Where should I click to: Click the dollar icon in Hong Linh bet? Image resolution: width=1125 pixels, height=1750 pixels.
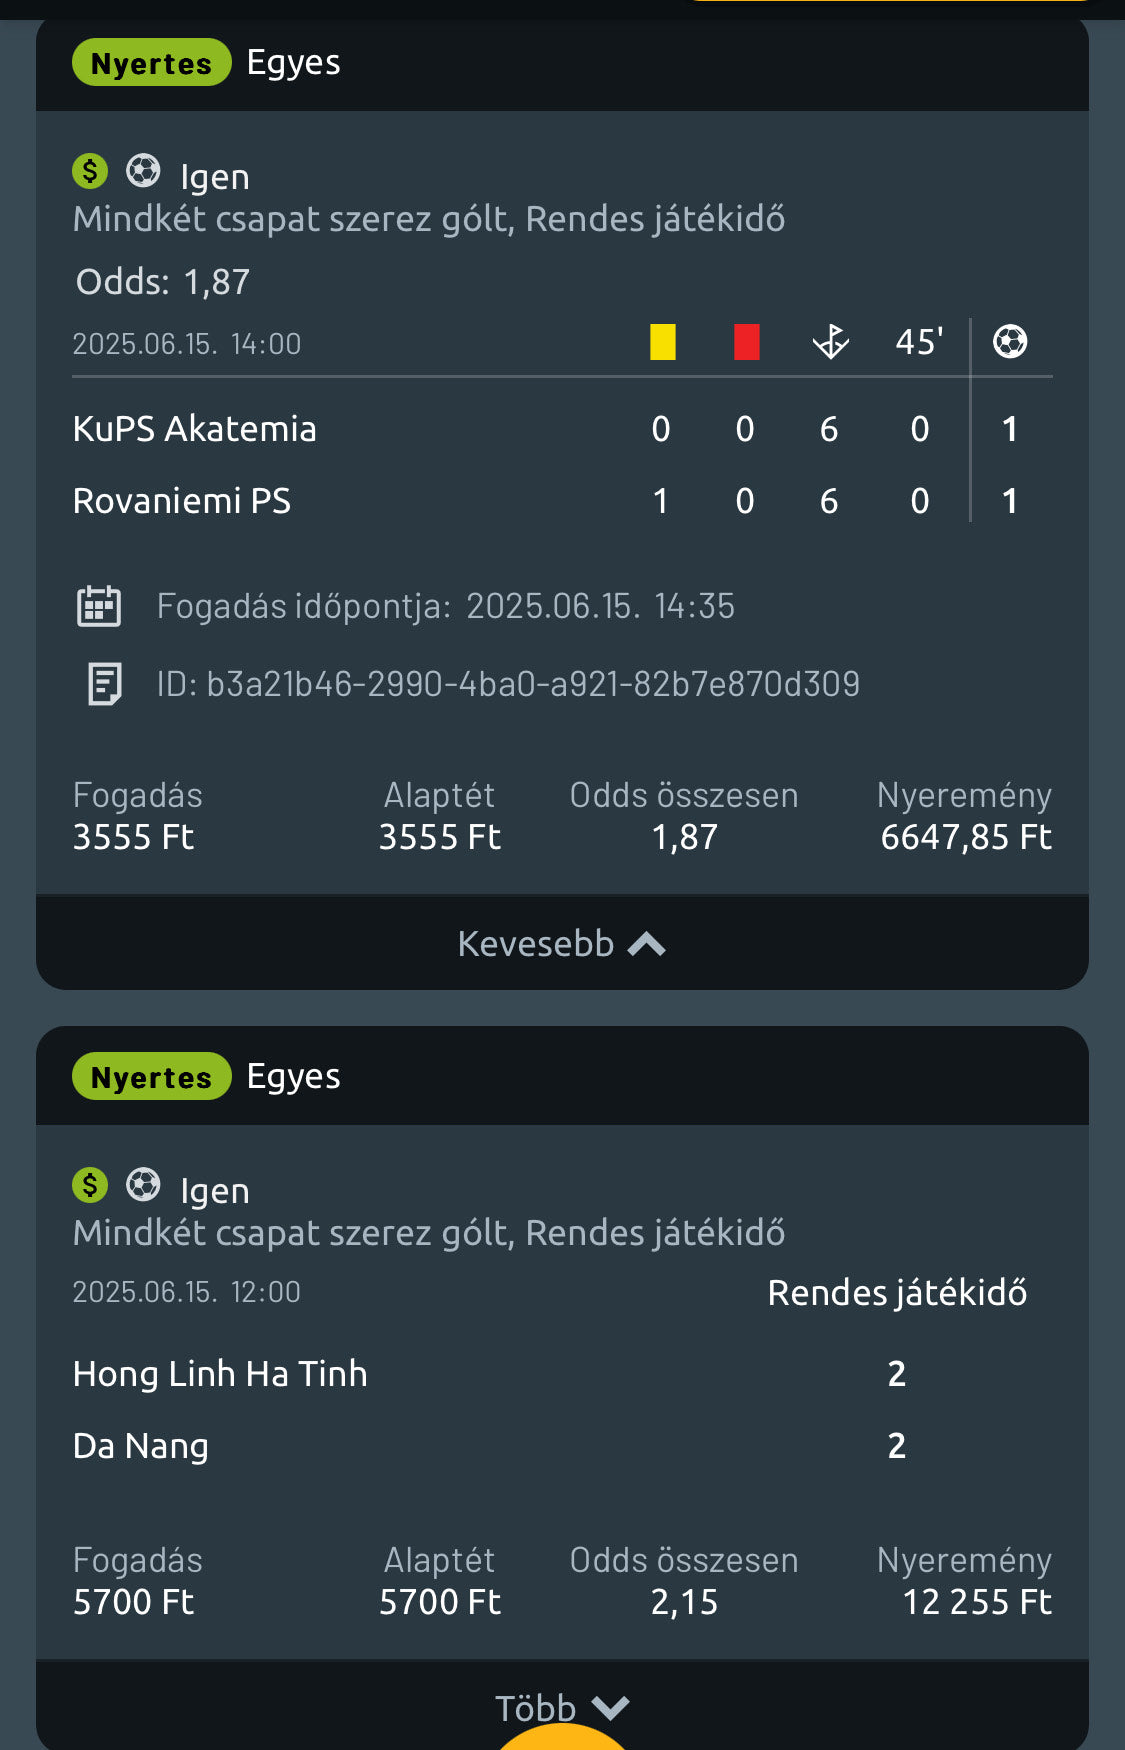point(90,1185)
